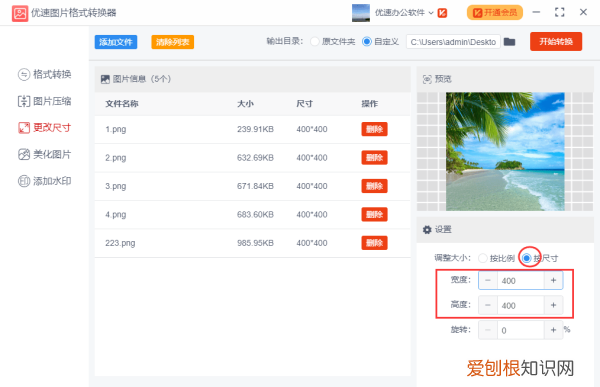Click the 239.91KB size cell

tap(255, 129)
